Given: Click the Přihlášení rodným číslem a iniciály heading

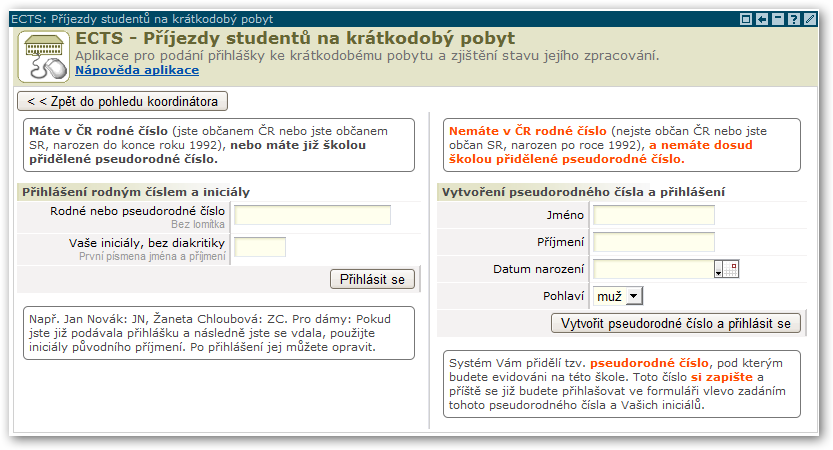Looking at the screenshot, I should coord(136,192).
